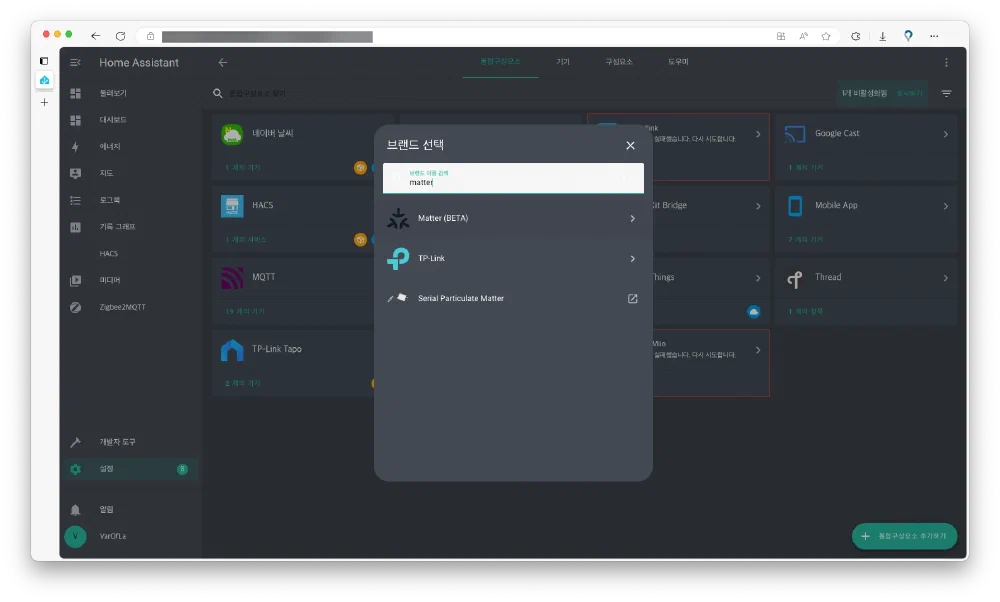Open Developer Tools (개발자 도구) wrench icon

click(75, 442)
